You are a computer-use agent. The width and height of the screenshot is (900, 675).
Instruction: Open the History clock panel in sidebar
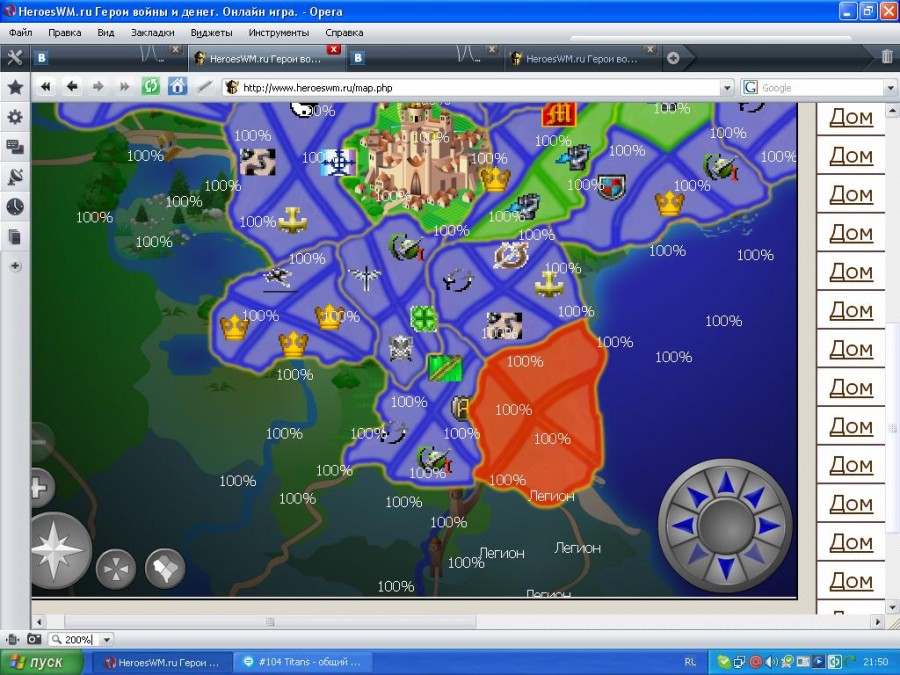coord(15,207)
